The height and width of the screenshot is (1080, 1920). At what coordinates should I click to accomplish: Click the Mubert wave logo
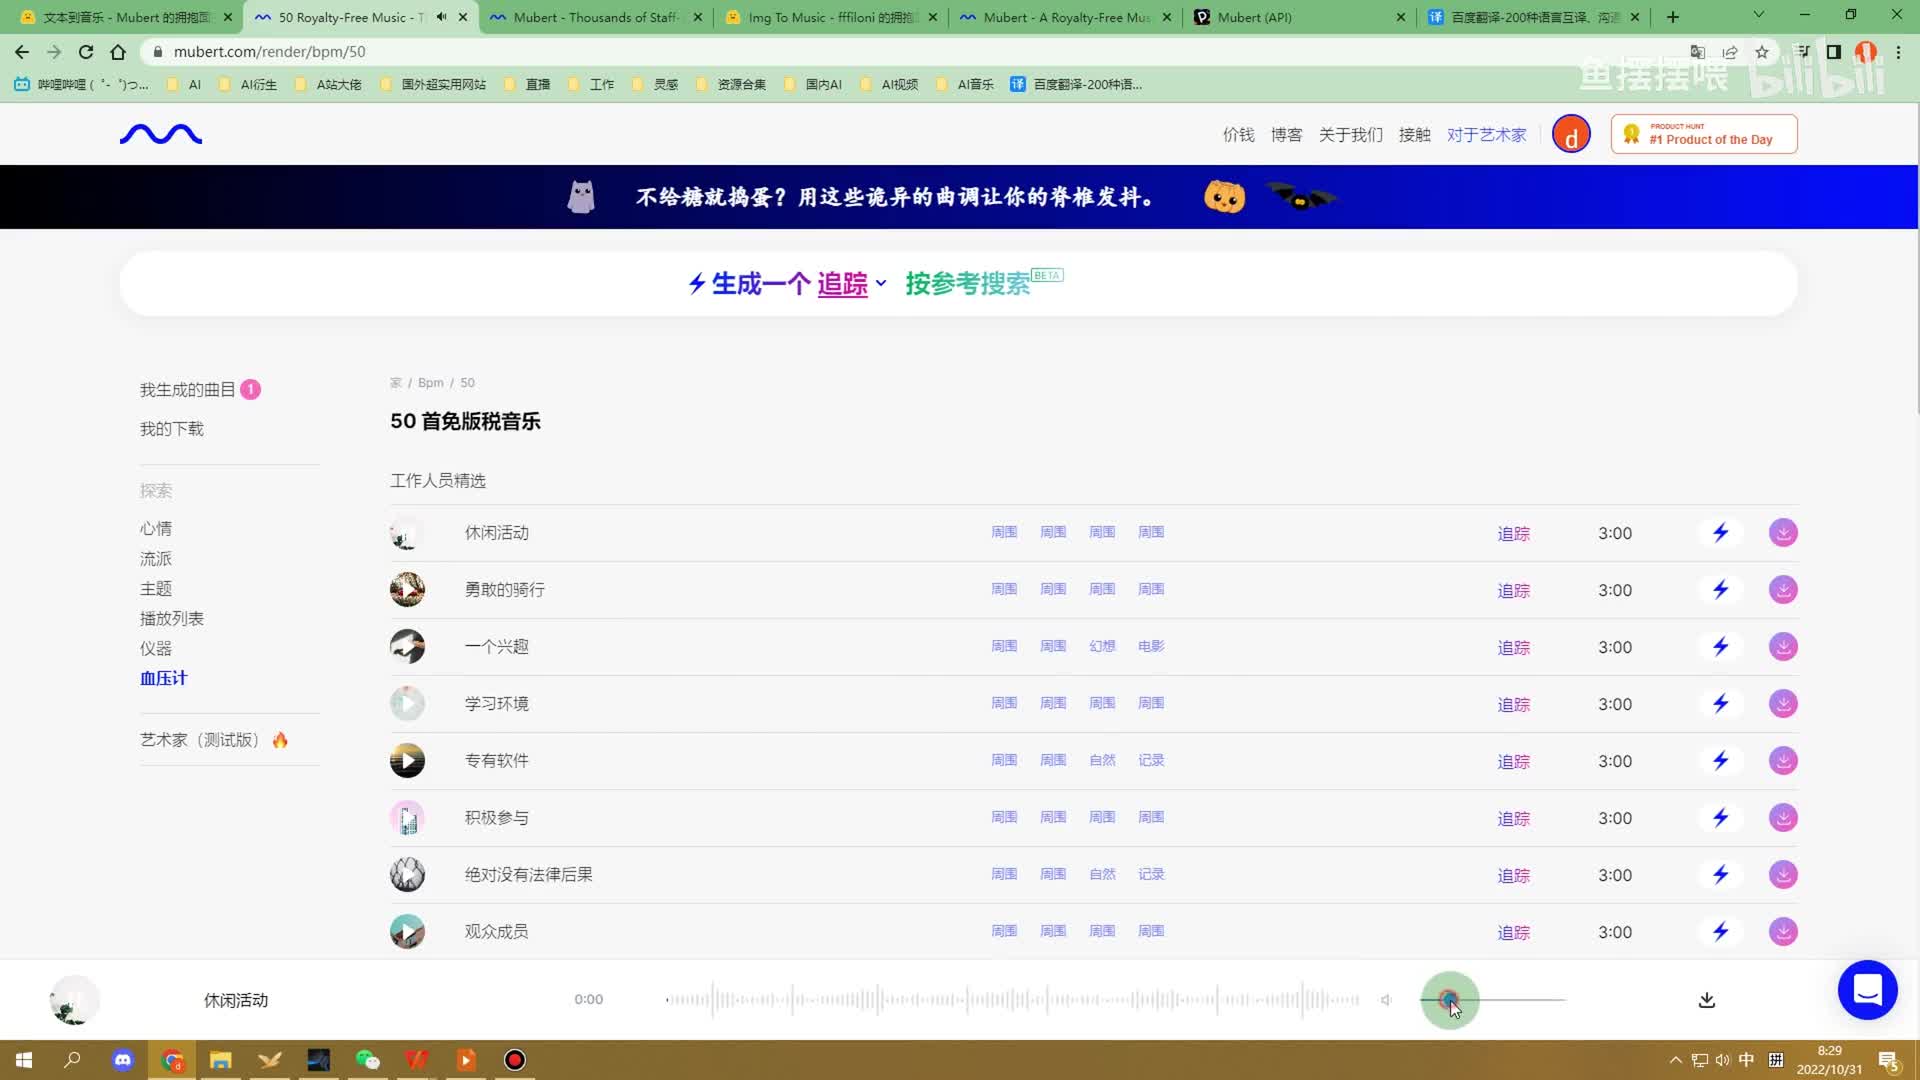[161, 134]
